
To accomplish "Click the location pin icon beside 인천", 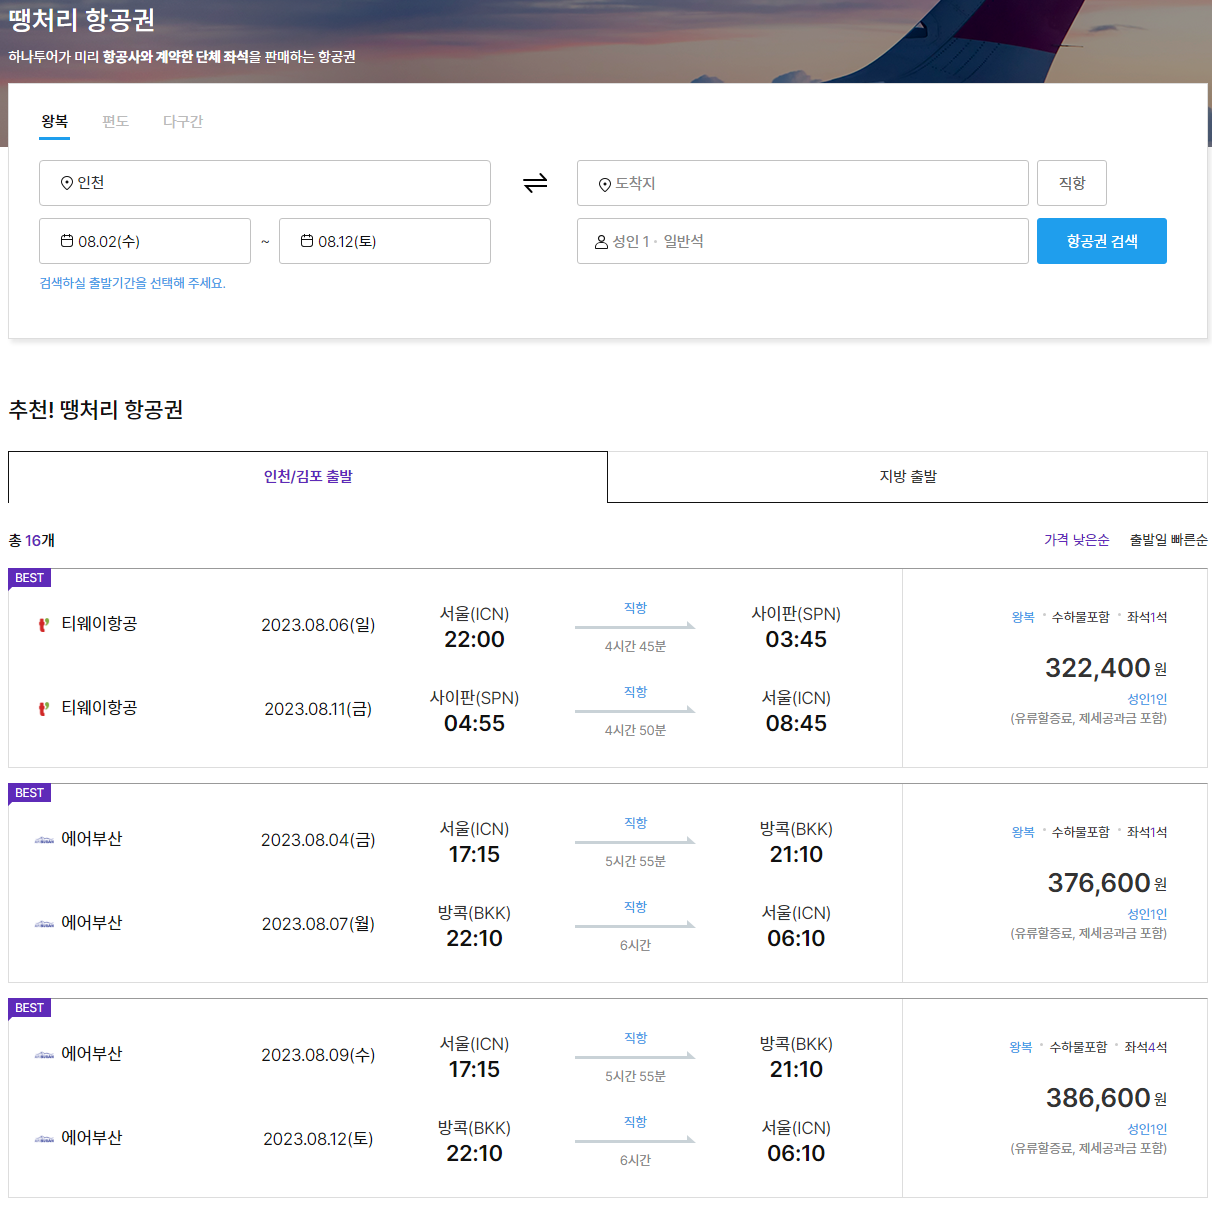I will coord(67,183).
